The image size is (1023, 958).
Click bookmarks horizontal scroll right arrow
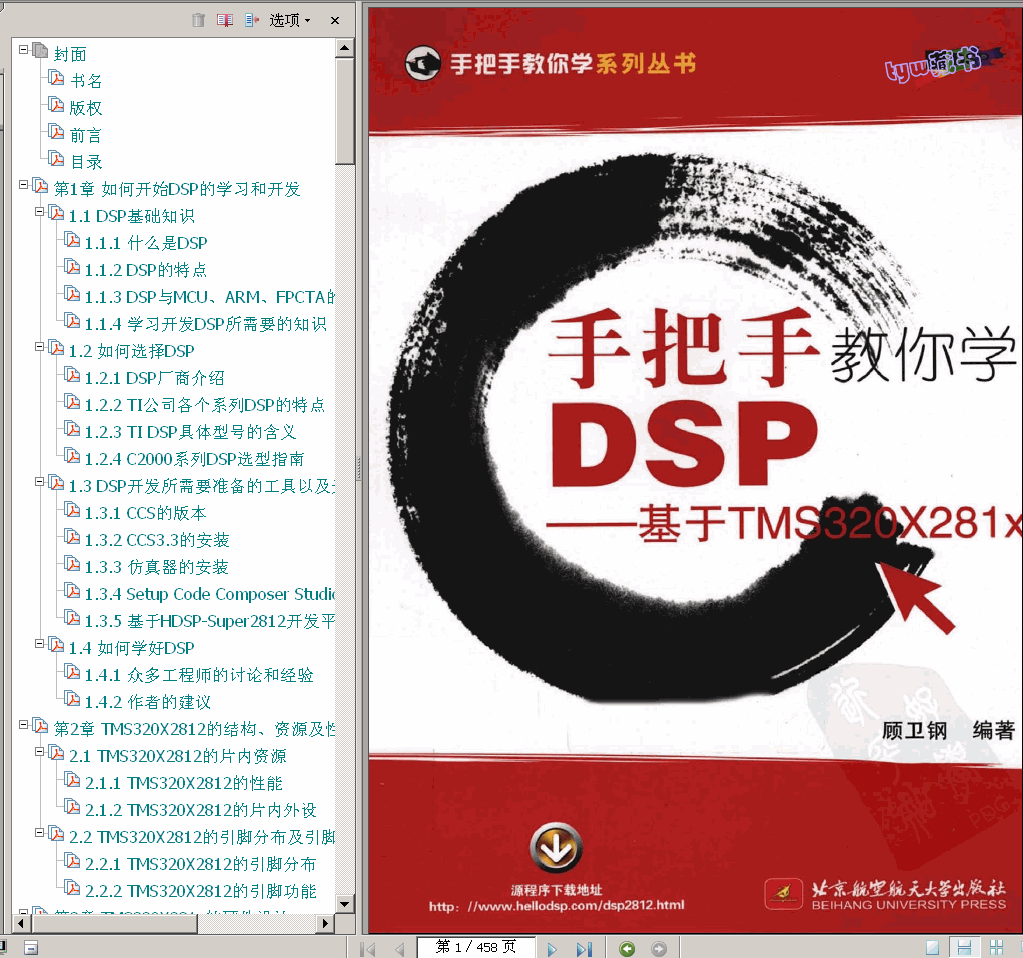click(325, 923)
